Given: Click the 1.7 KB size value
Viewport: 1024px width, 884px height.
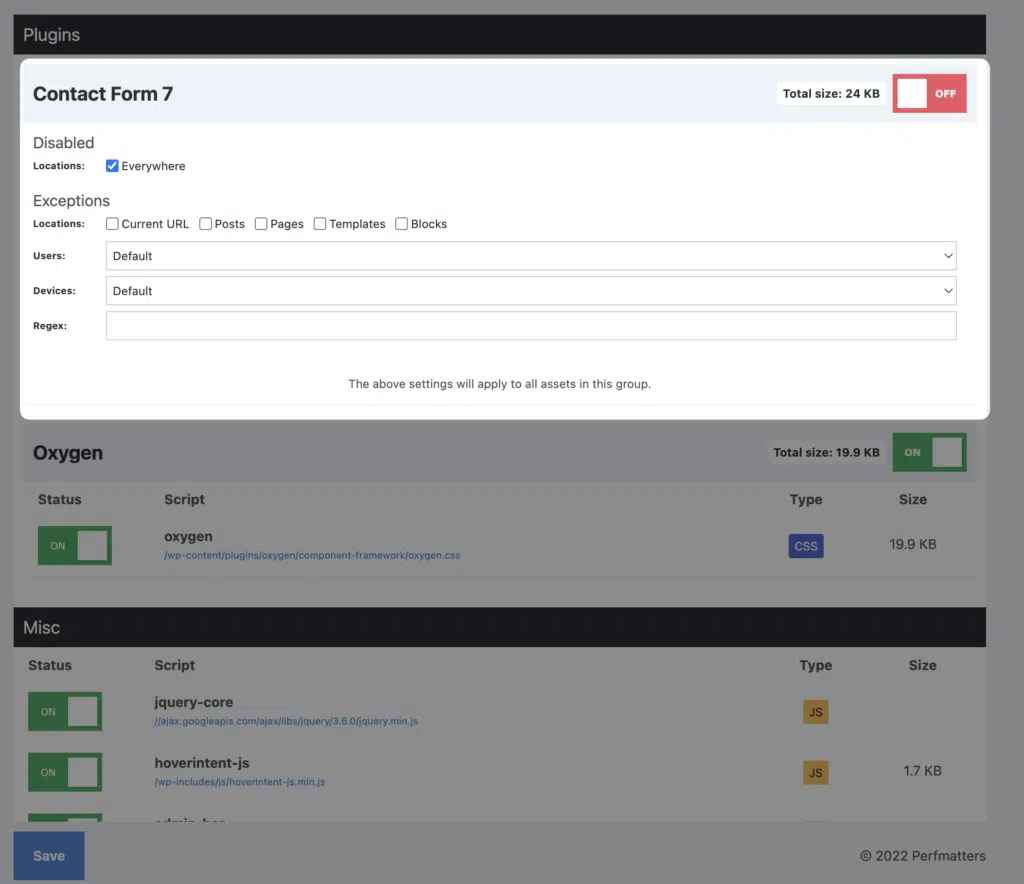Looking at the screenshot, I should click(923, 771).
